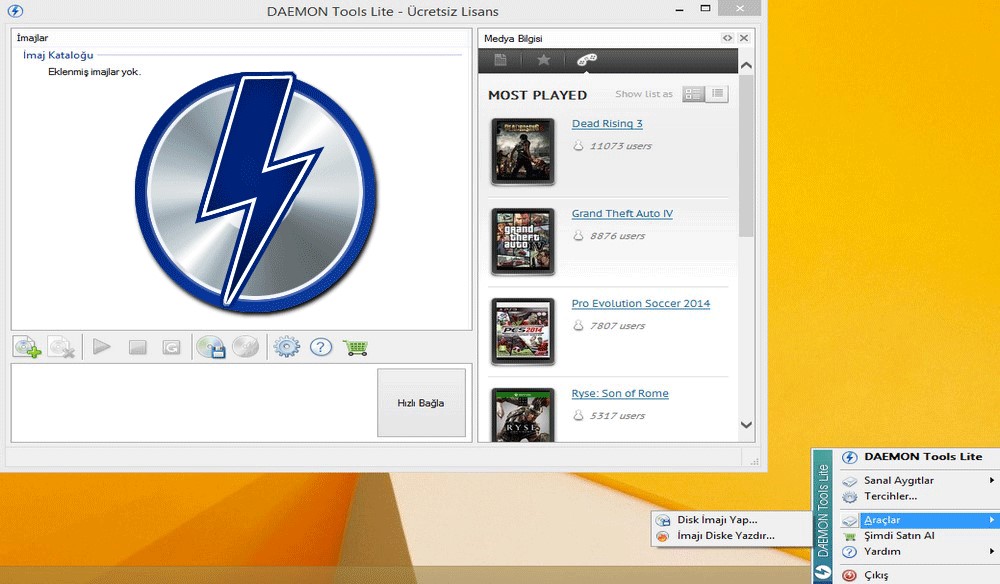1000x584 pixels.
Task: Click the Burn image disc icon
Action: (x=246, y=347)
